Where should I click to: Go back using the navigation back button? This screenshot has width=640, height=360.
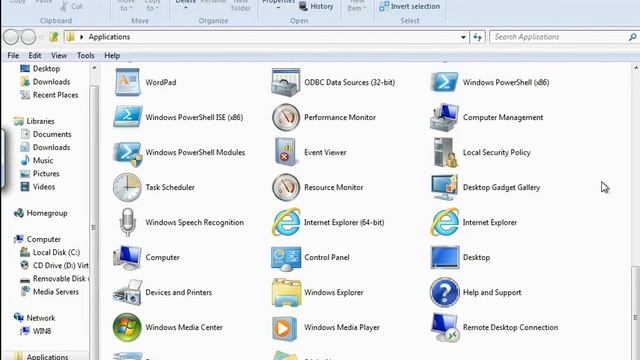click(11, 37)
